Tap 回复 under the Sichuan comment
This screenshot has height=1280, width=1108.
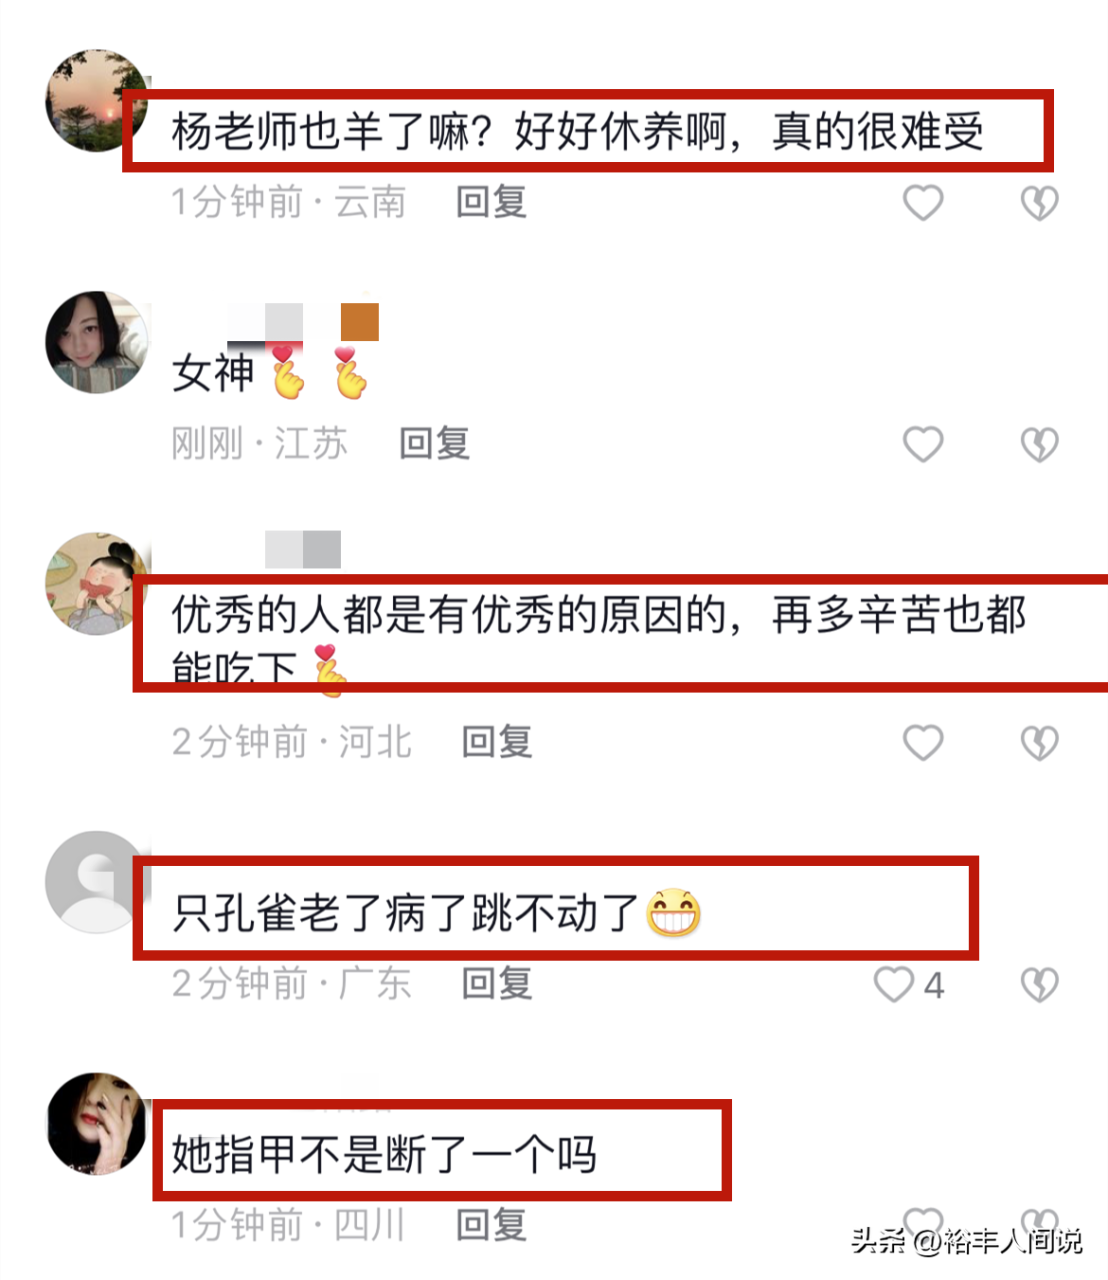[x=491, y=1224]
